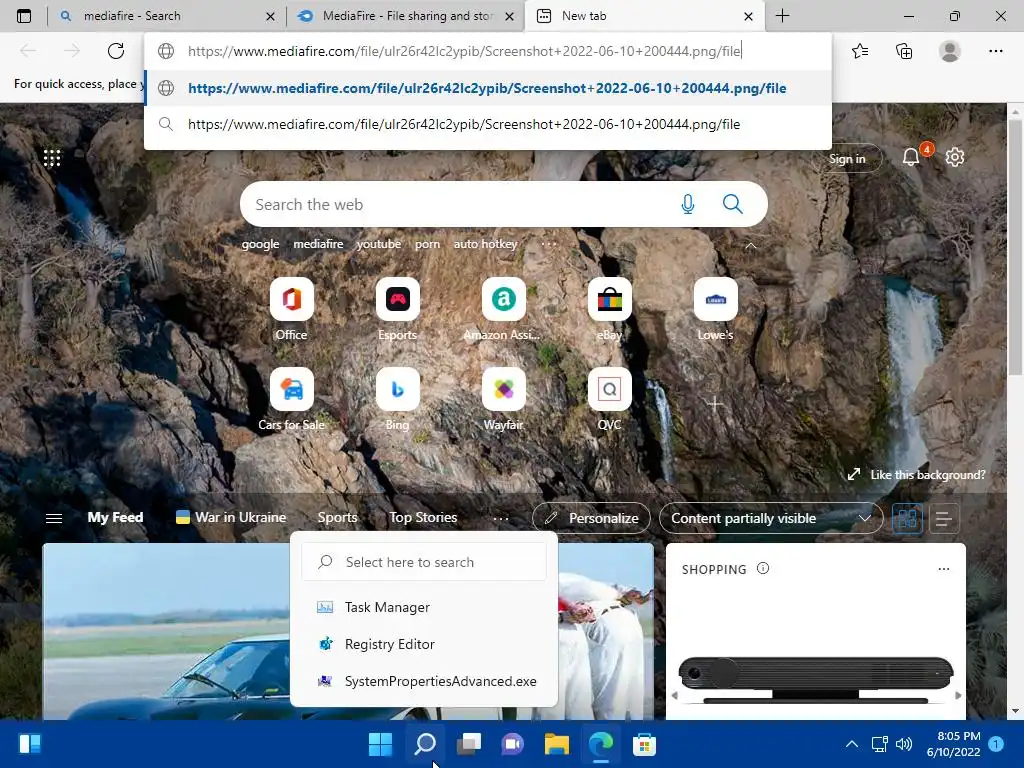
Task: Open Edge settings and more menu
Action: (995, 51)
